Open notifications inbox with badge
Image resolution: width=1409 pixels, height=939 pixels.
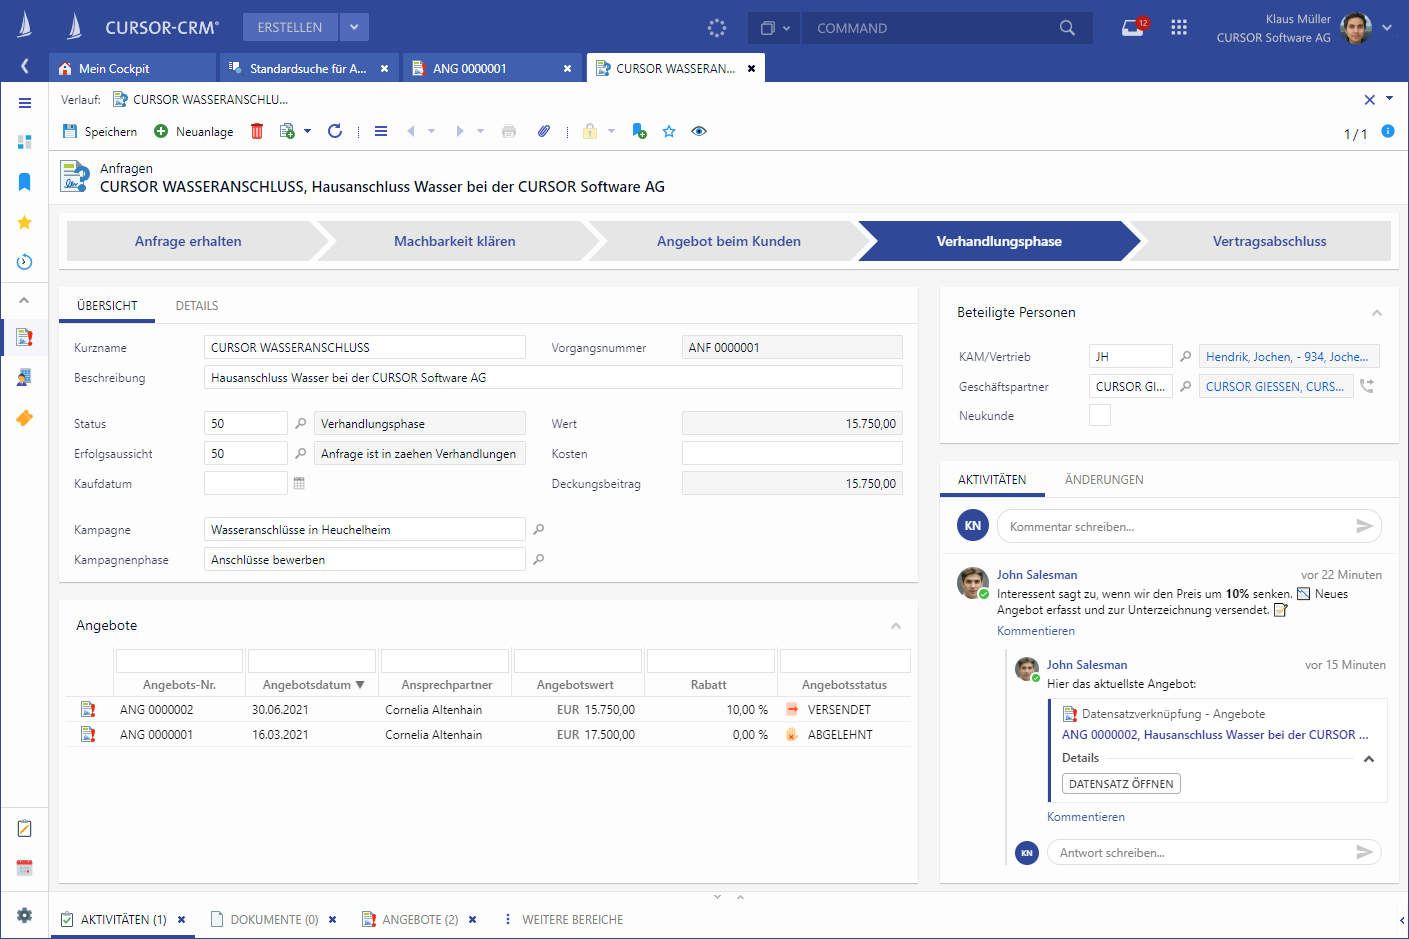click(1134, 27)
